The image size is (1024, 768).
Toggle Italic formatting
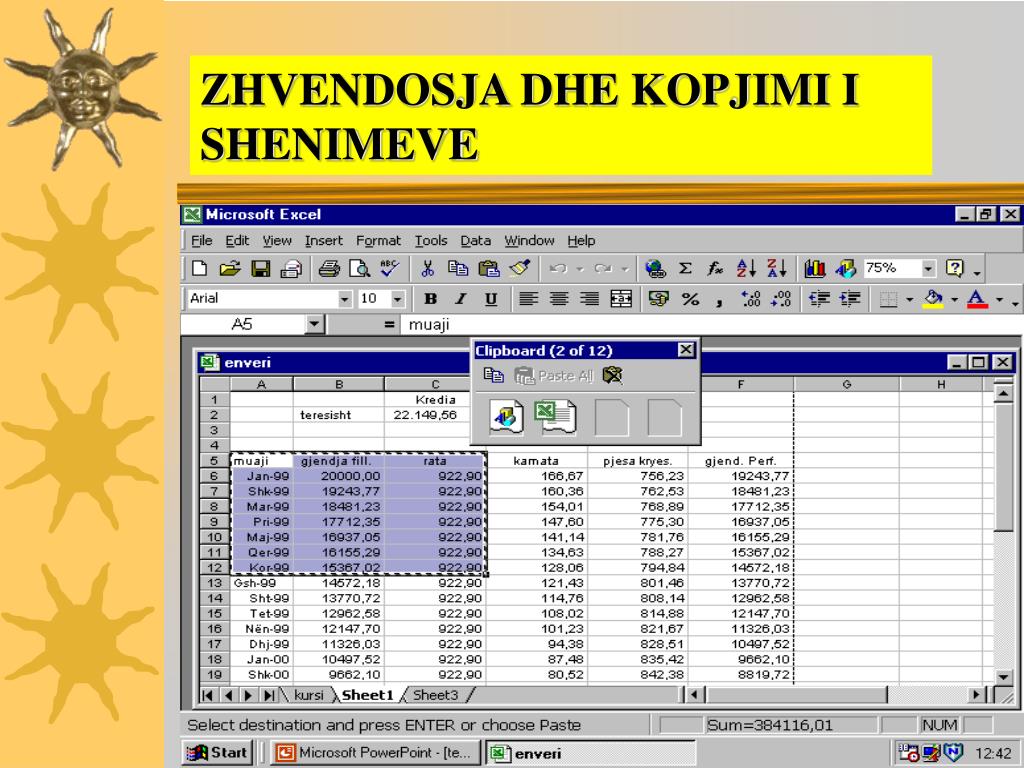tap(460, 299)
